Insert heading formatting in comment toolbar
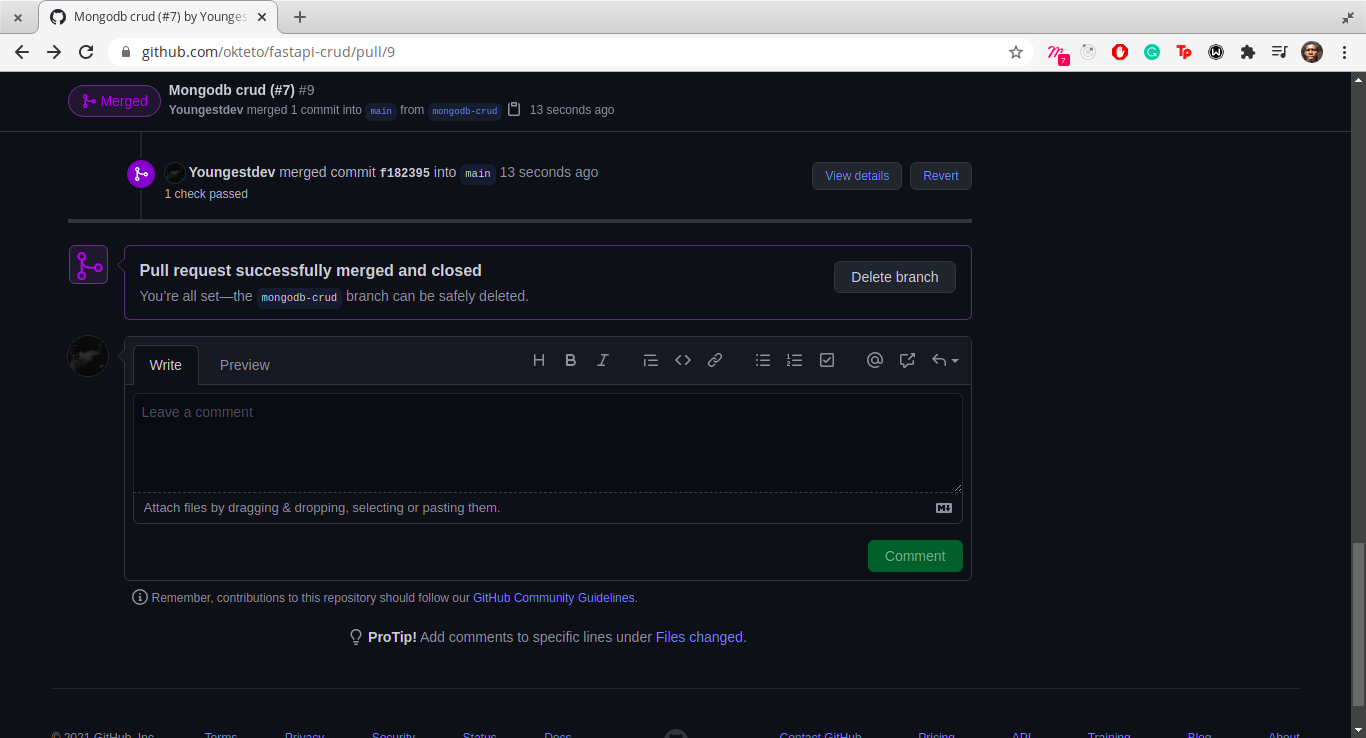 click(x=539, y=360)
